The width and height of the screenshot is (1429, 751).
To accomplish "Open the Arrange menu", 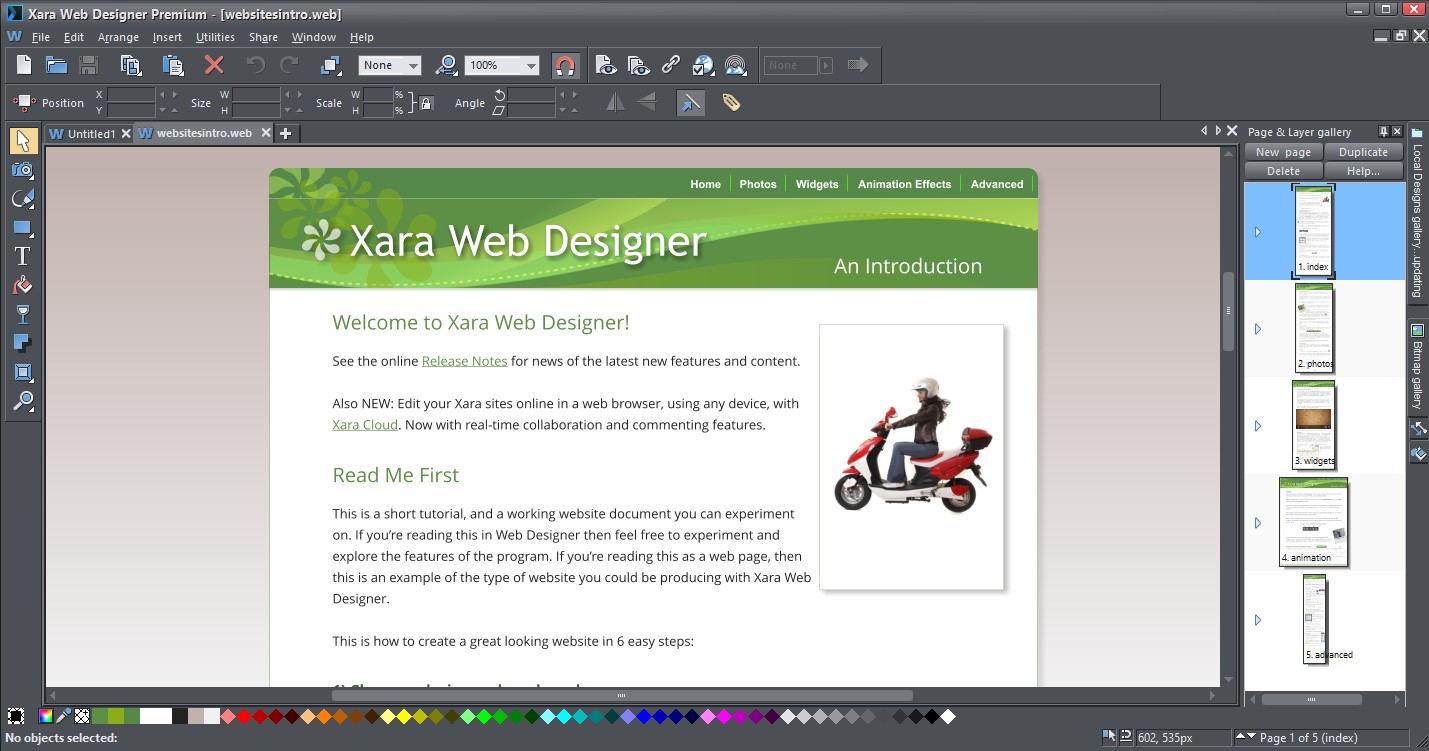I will 118,37.
